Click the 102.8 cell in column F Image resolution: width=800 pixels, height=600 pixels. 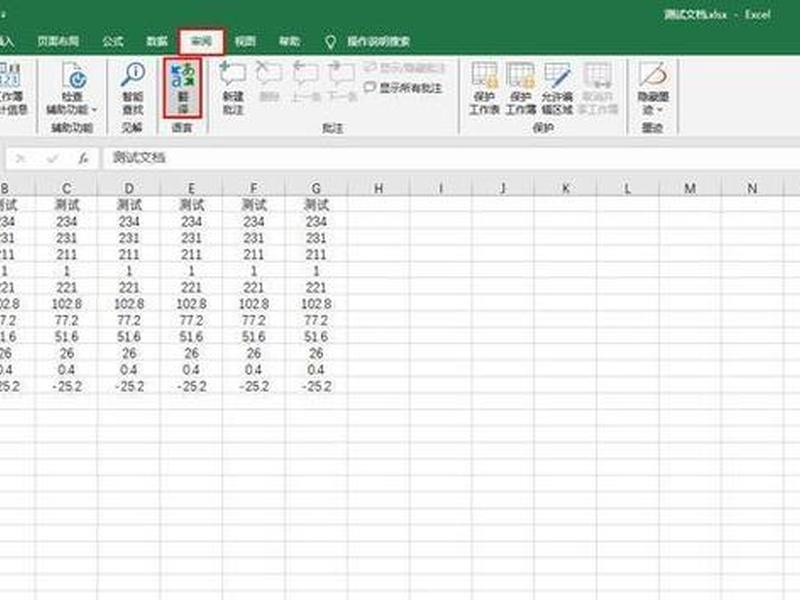click(254, 304)
